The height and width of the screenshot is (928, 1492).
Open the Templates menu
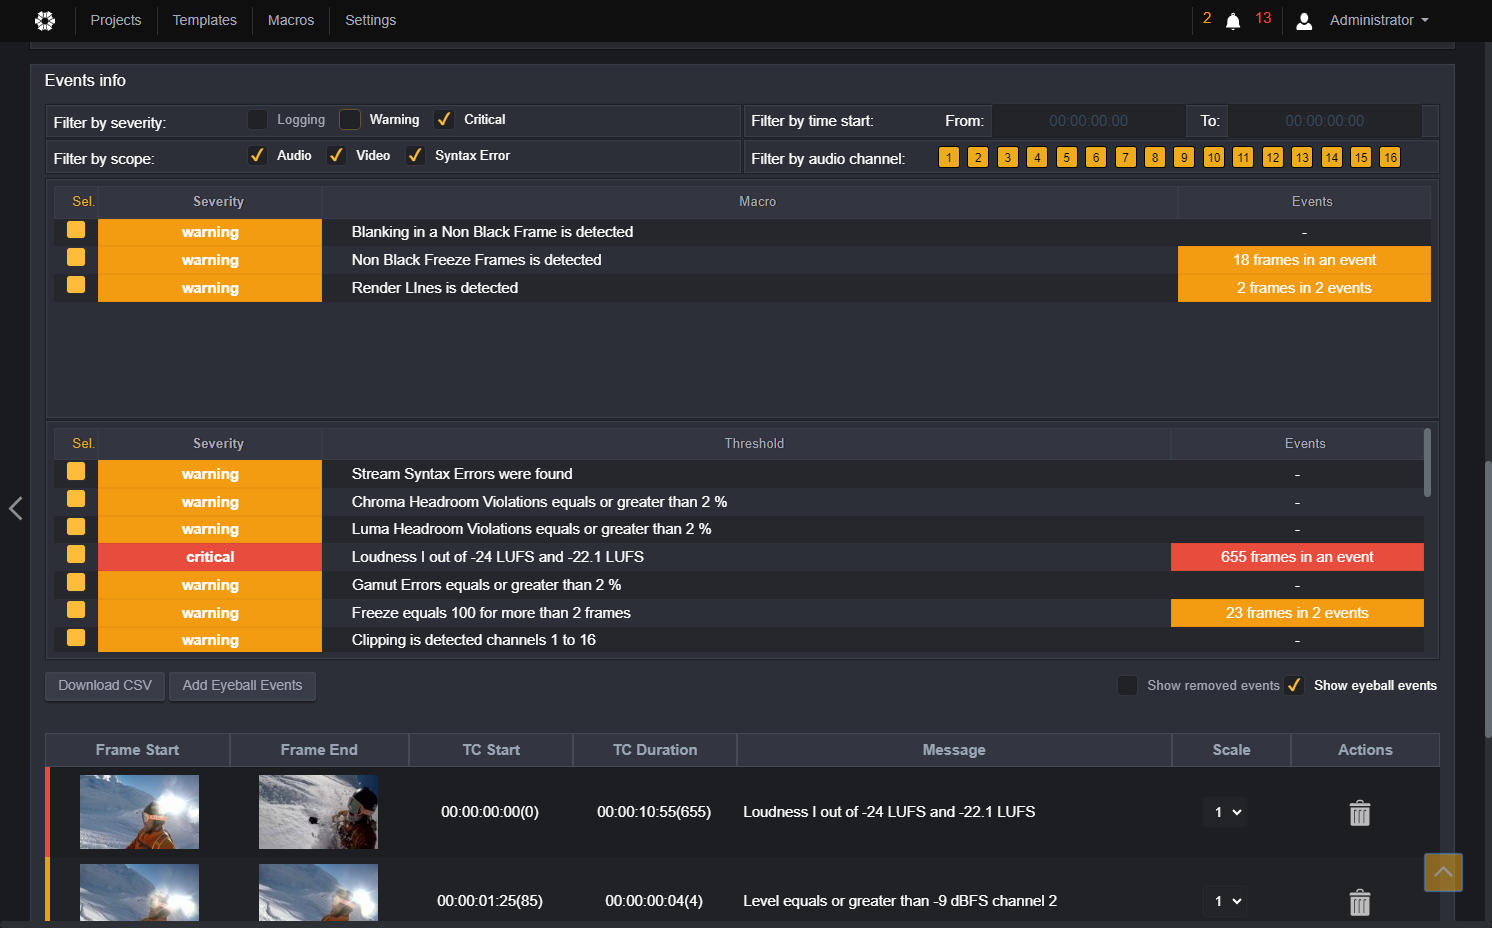205,20
